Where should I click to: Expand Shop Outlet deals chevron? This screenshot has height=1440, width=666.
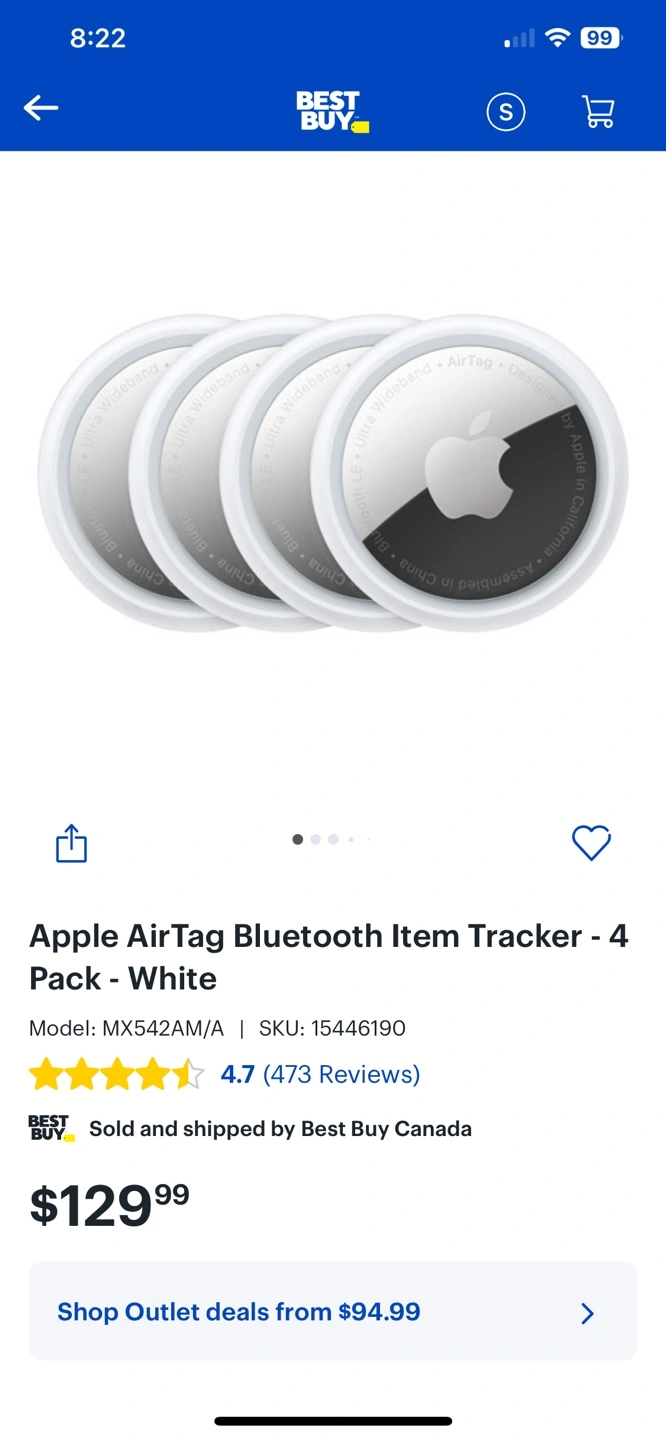pos(588,1313)
